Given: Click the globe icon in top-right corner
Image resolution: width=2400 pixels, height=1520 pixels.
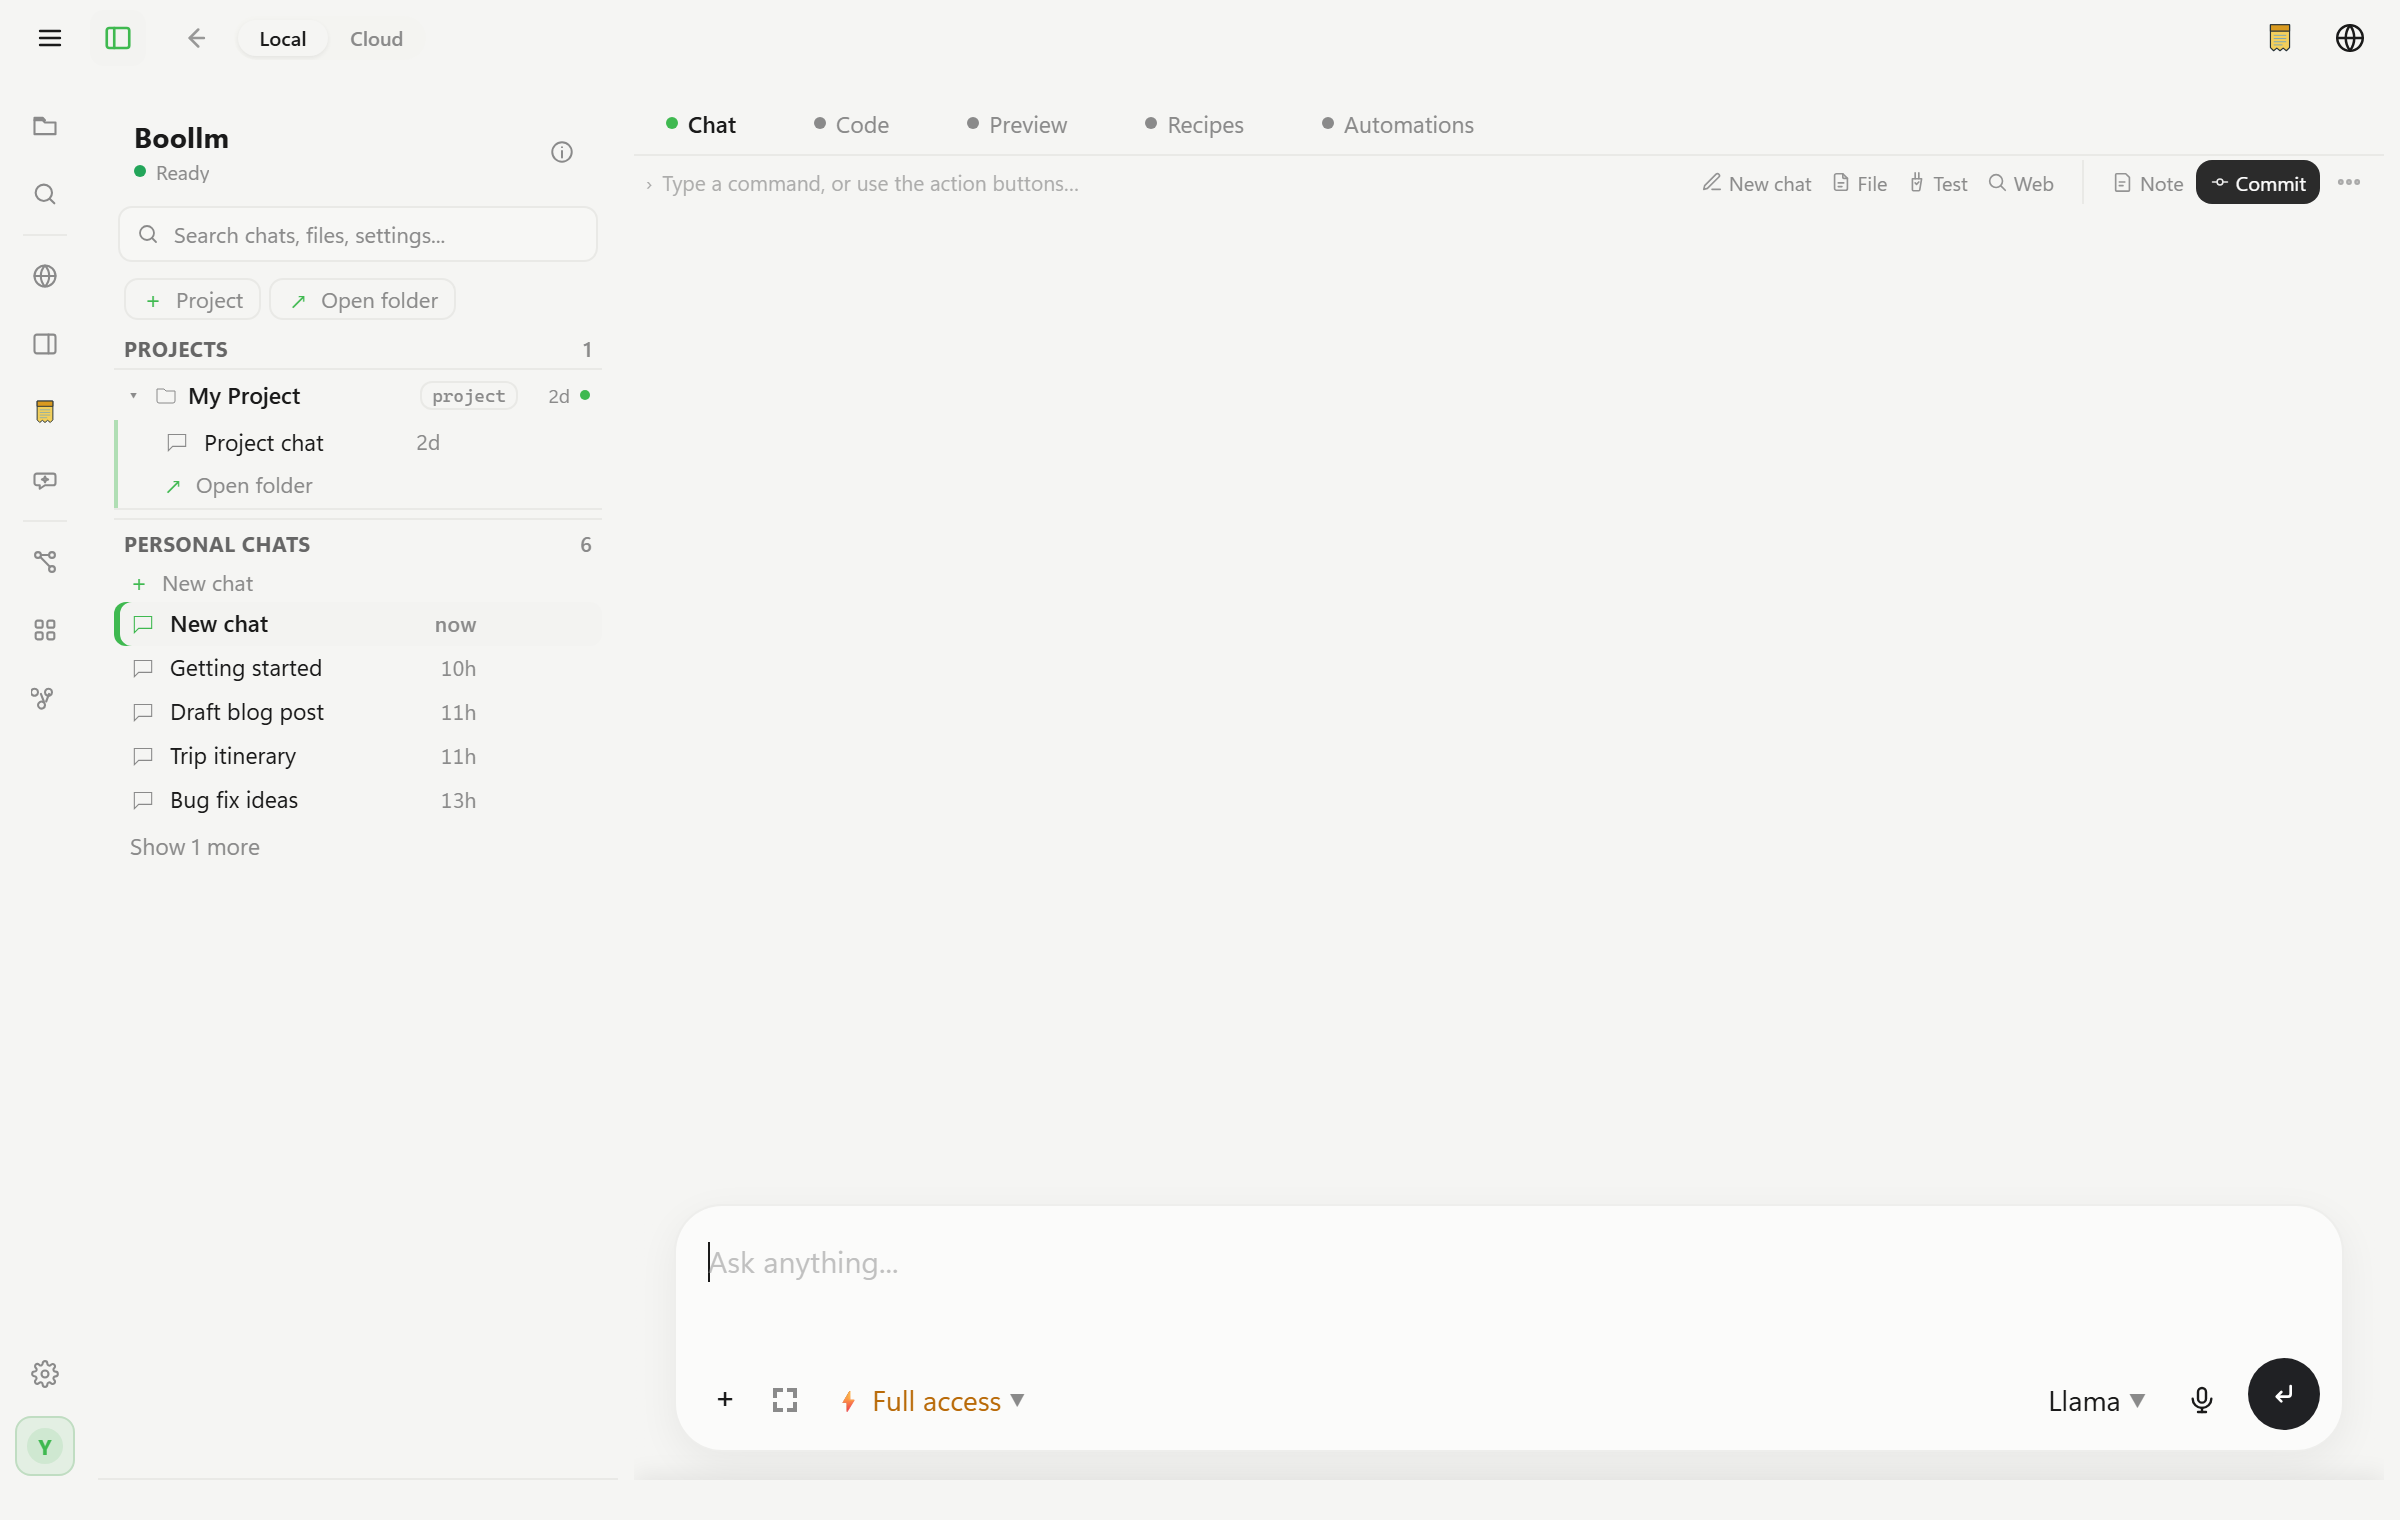Looking at the screenshot, I should click(x=2350, y=38).
